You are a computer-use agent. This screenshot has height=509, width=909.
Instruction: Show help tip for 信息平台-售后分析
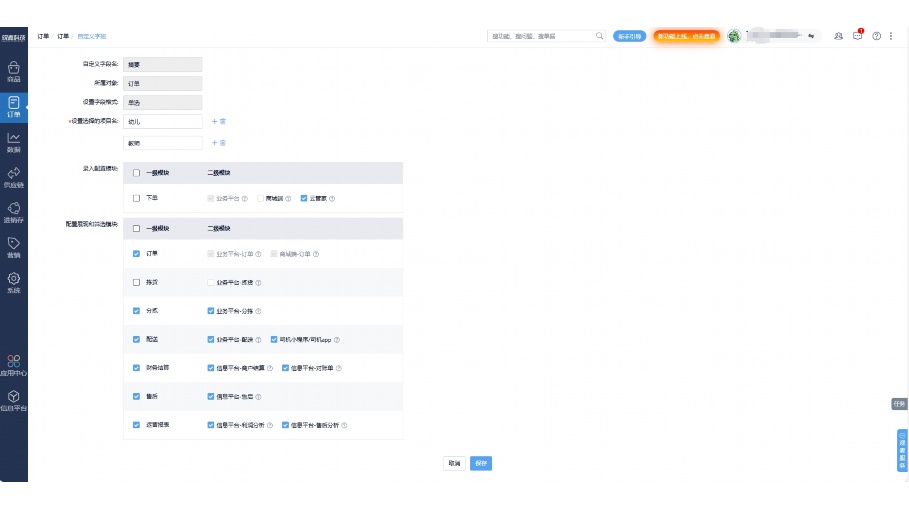(x=344, y=426)
